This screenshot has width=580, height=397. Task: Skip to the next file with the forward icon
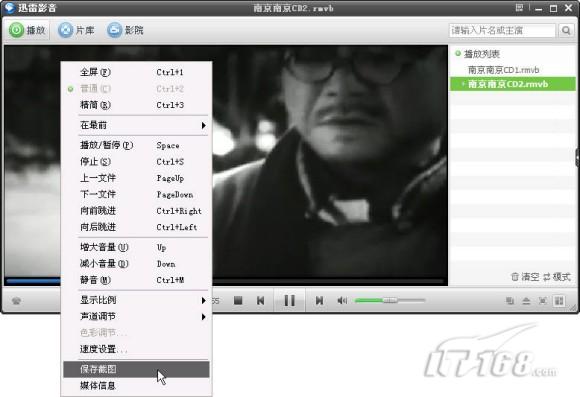319,300
